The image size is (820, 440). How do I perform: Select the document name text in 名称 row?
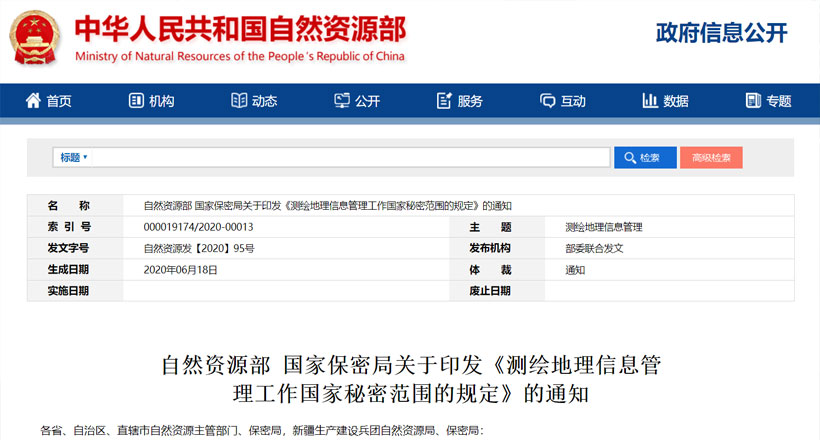[x=327, y=206]
